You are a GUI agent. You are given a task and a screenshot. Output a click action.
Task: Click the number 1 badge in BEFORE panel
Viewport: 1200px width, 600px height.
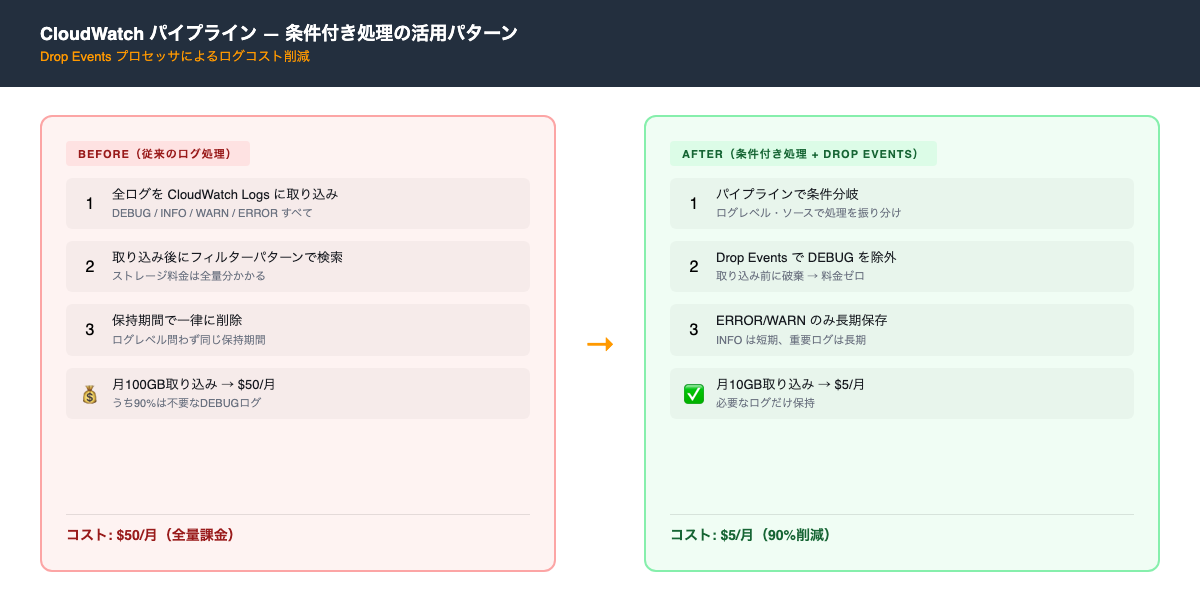88,203
